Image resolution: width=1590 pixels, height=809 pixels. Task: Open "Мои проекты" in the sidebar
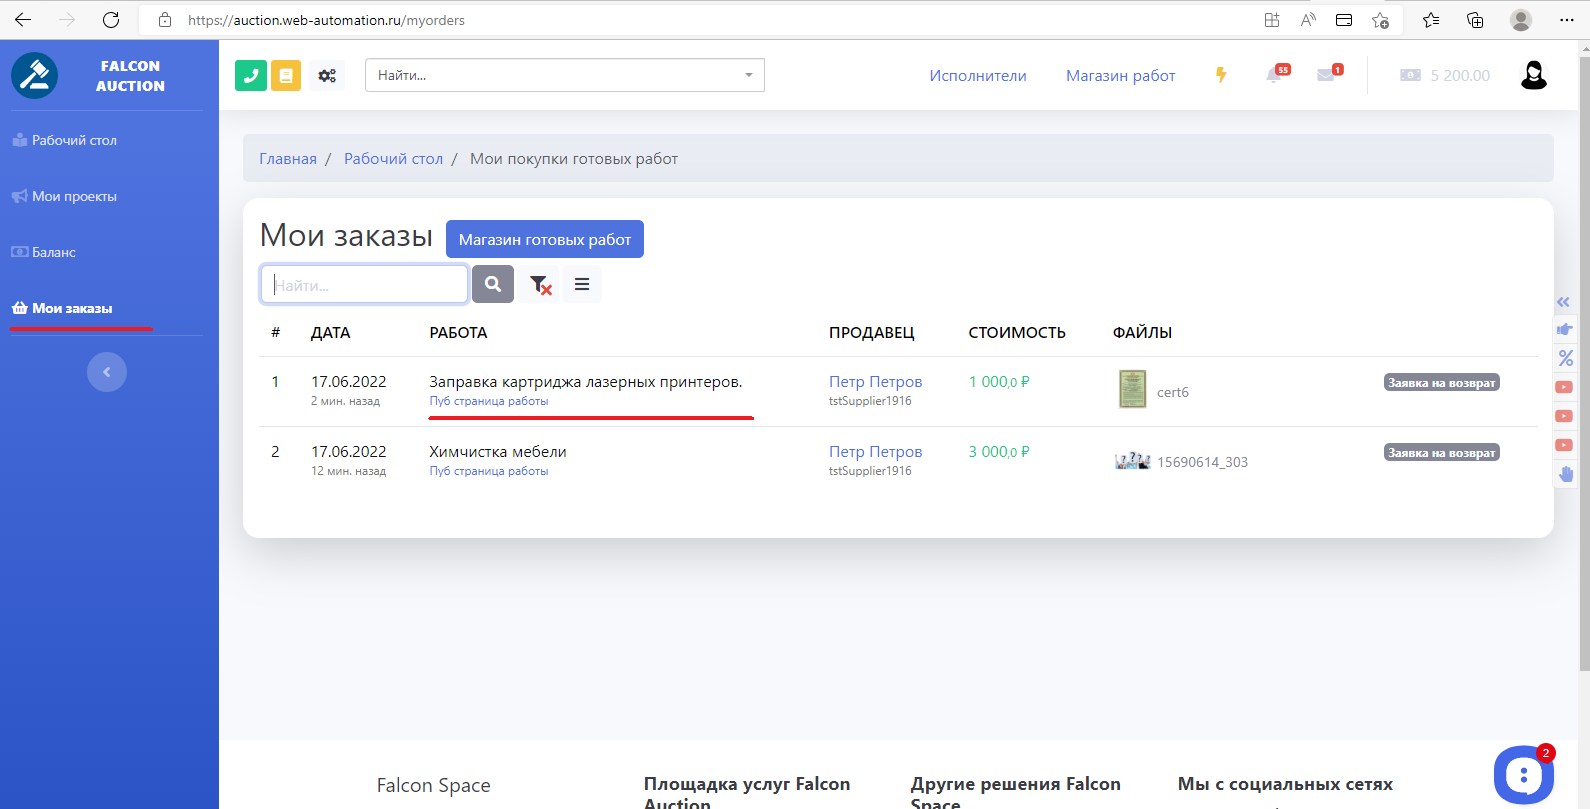(74, 196)
